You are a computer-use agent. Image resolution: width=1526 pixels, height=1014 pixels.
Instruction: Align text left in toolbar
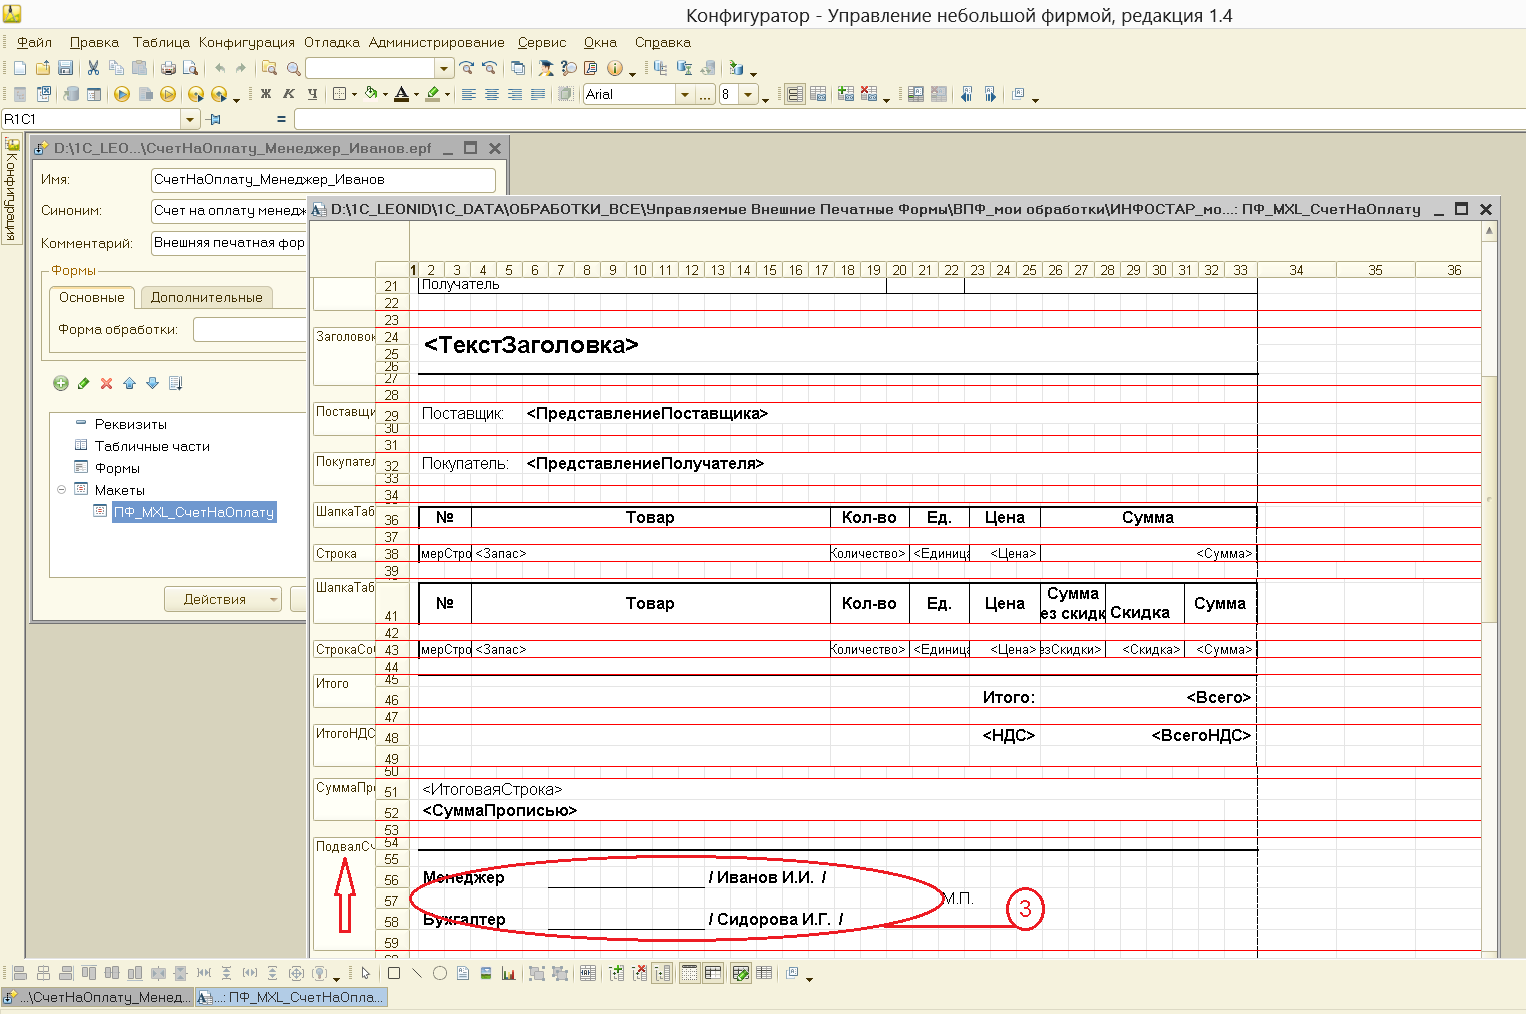tap(468, 94)
